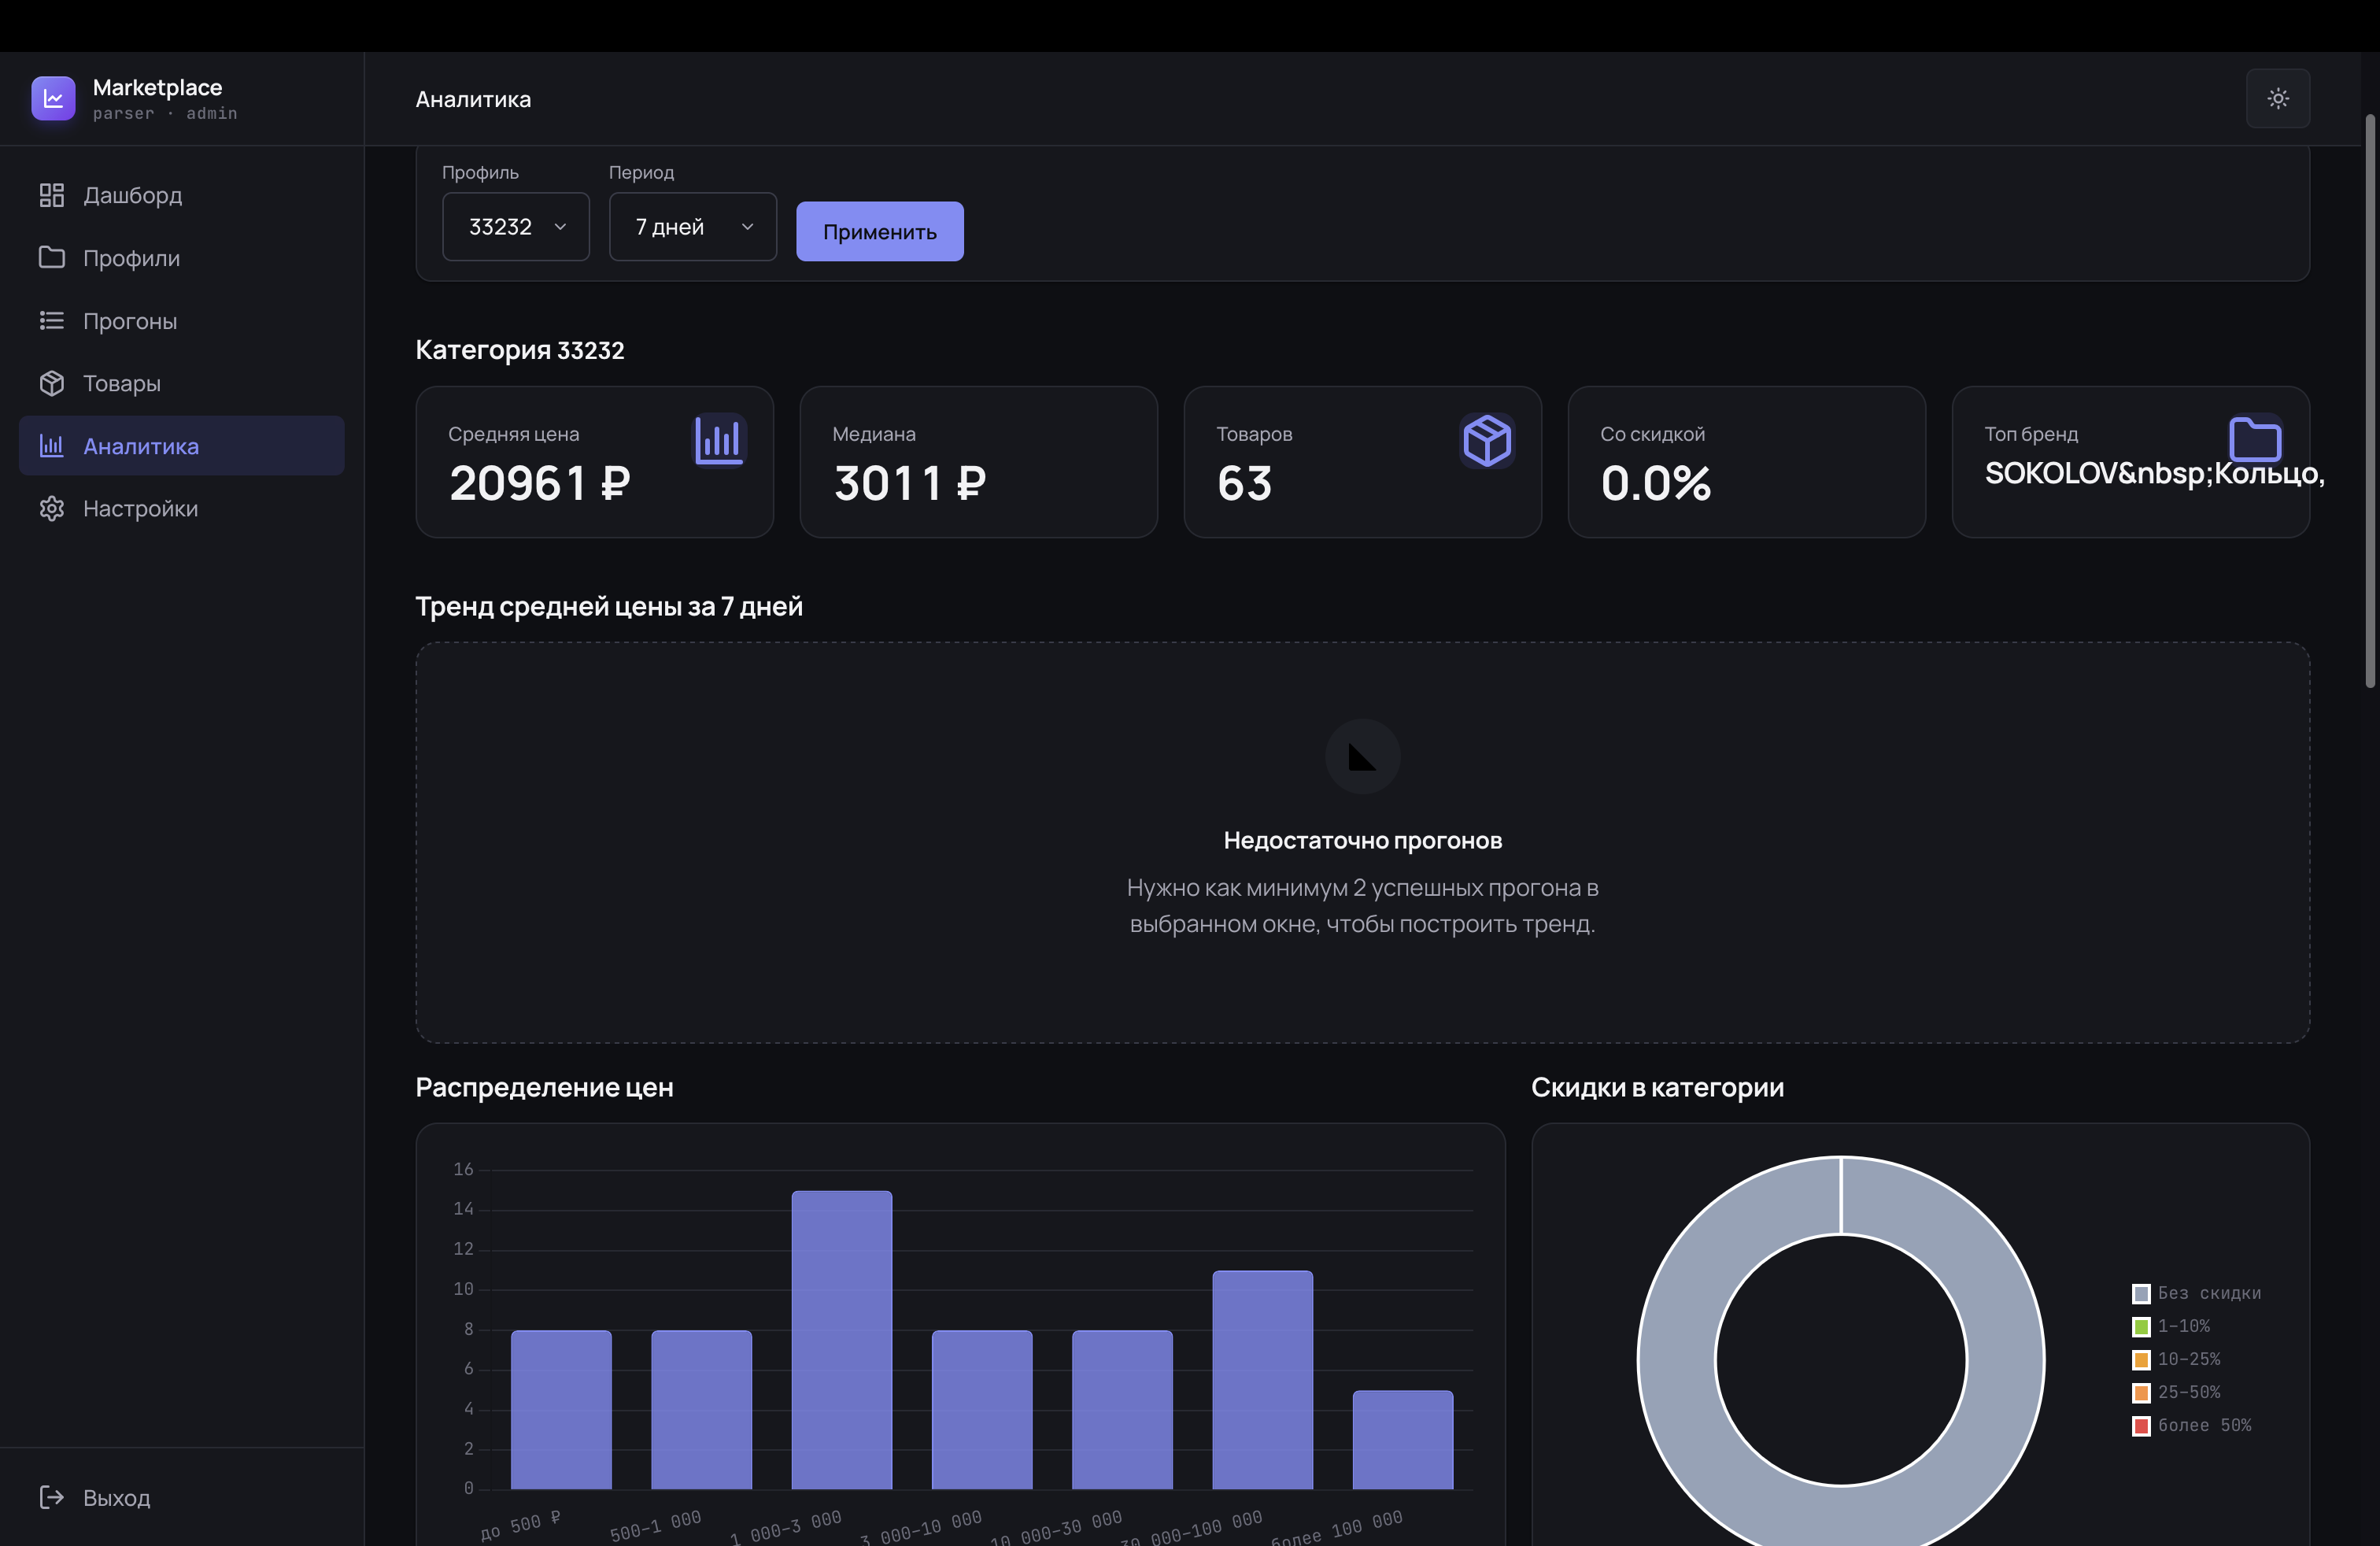2380x1546 pixels.
Task: Click the Настройки gear icon
Action: click(x=52, y=508)
